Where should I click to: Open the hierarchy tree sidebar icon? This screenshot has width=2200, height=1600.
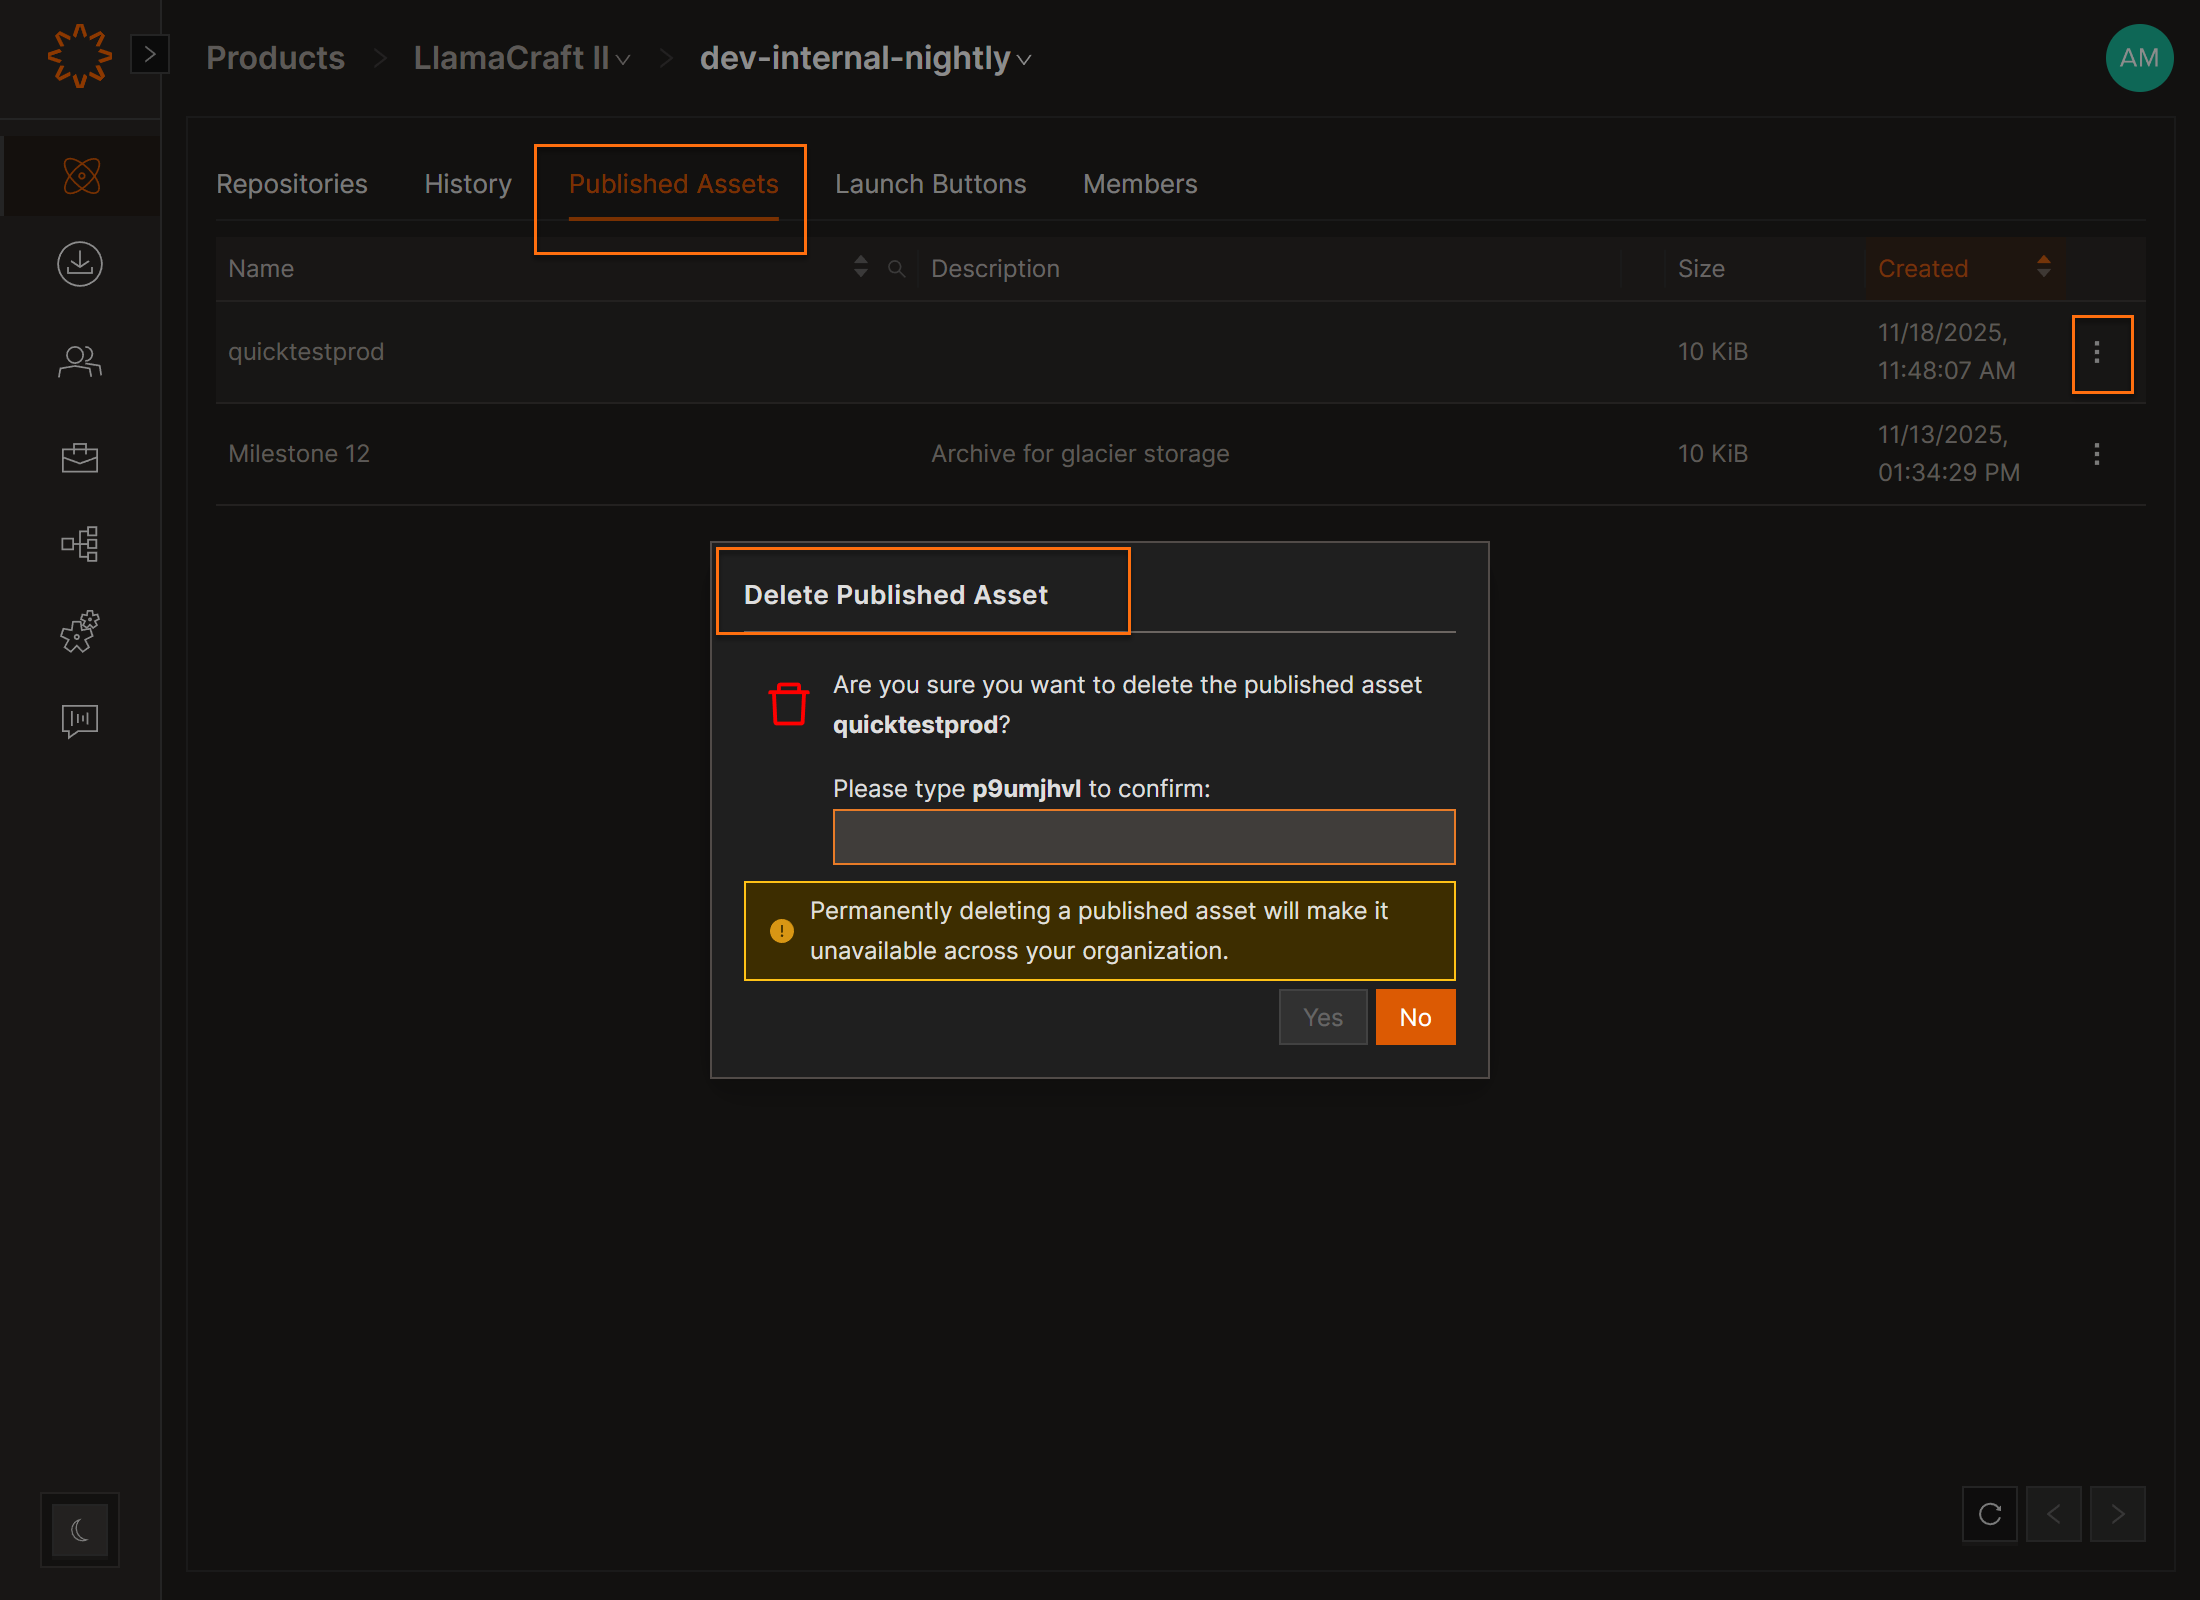(80, 544)
